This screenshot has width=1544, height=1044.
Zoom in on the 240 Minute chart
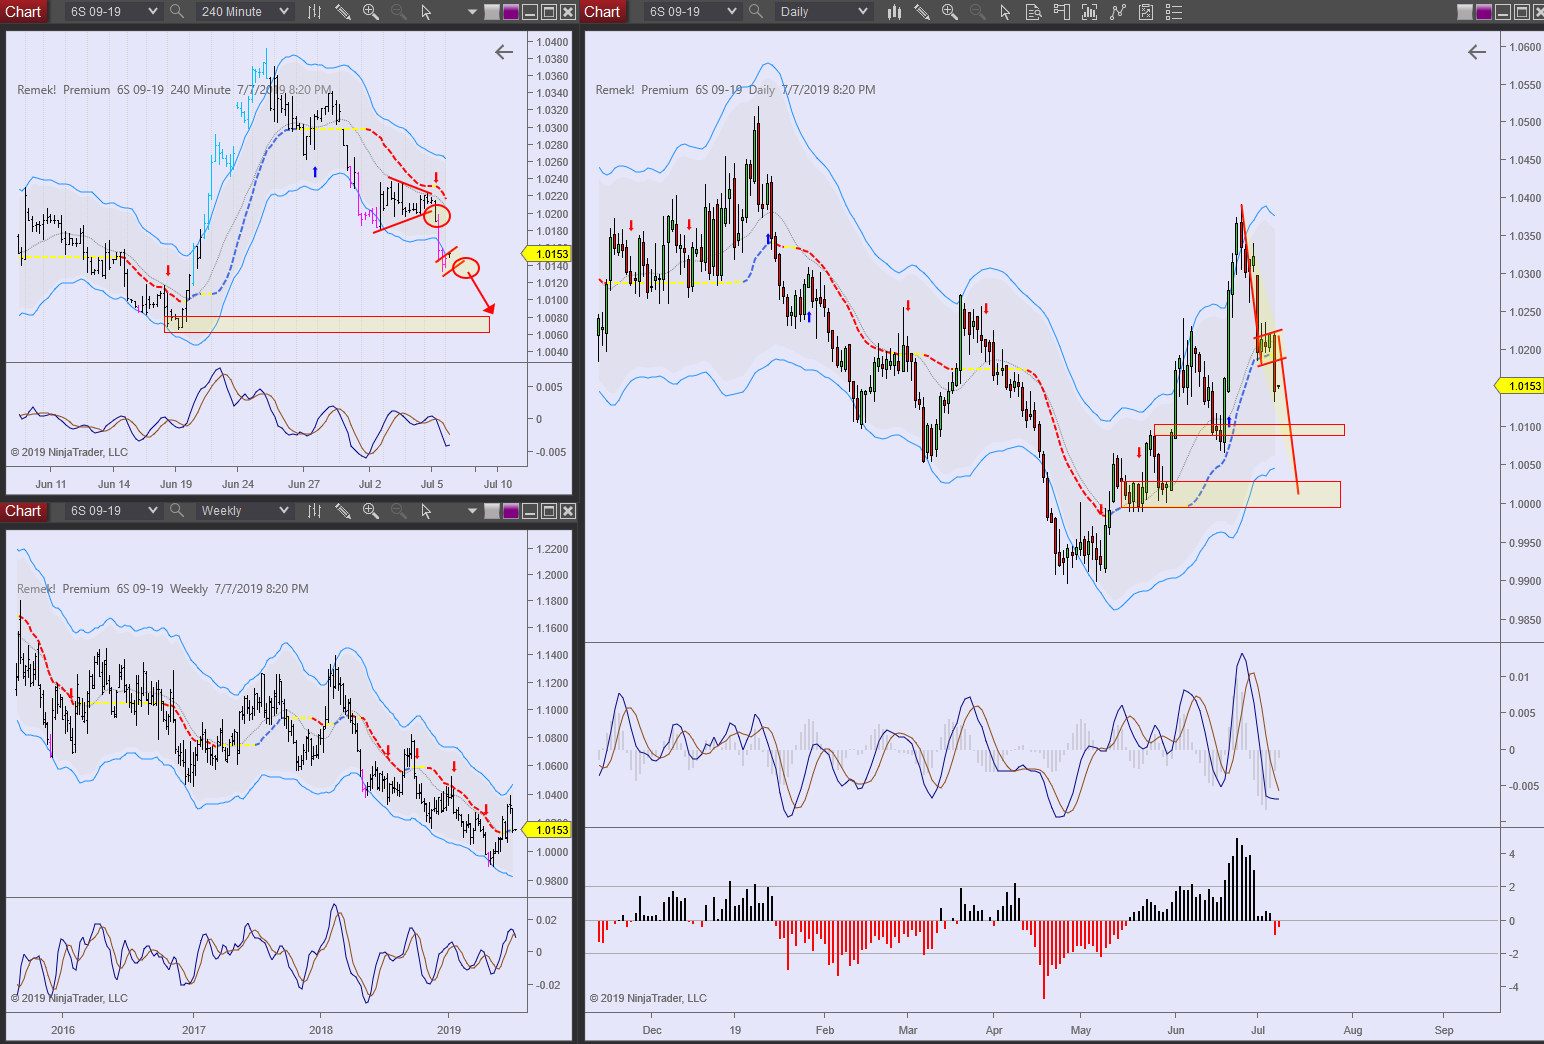pyautogui.click(x=371, y=12)
